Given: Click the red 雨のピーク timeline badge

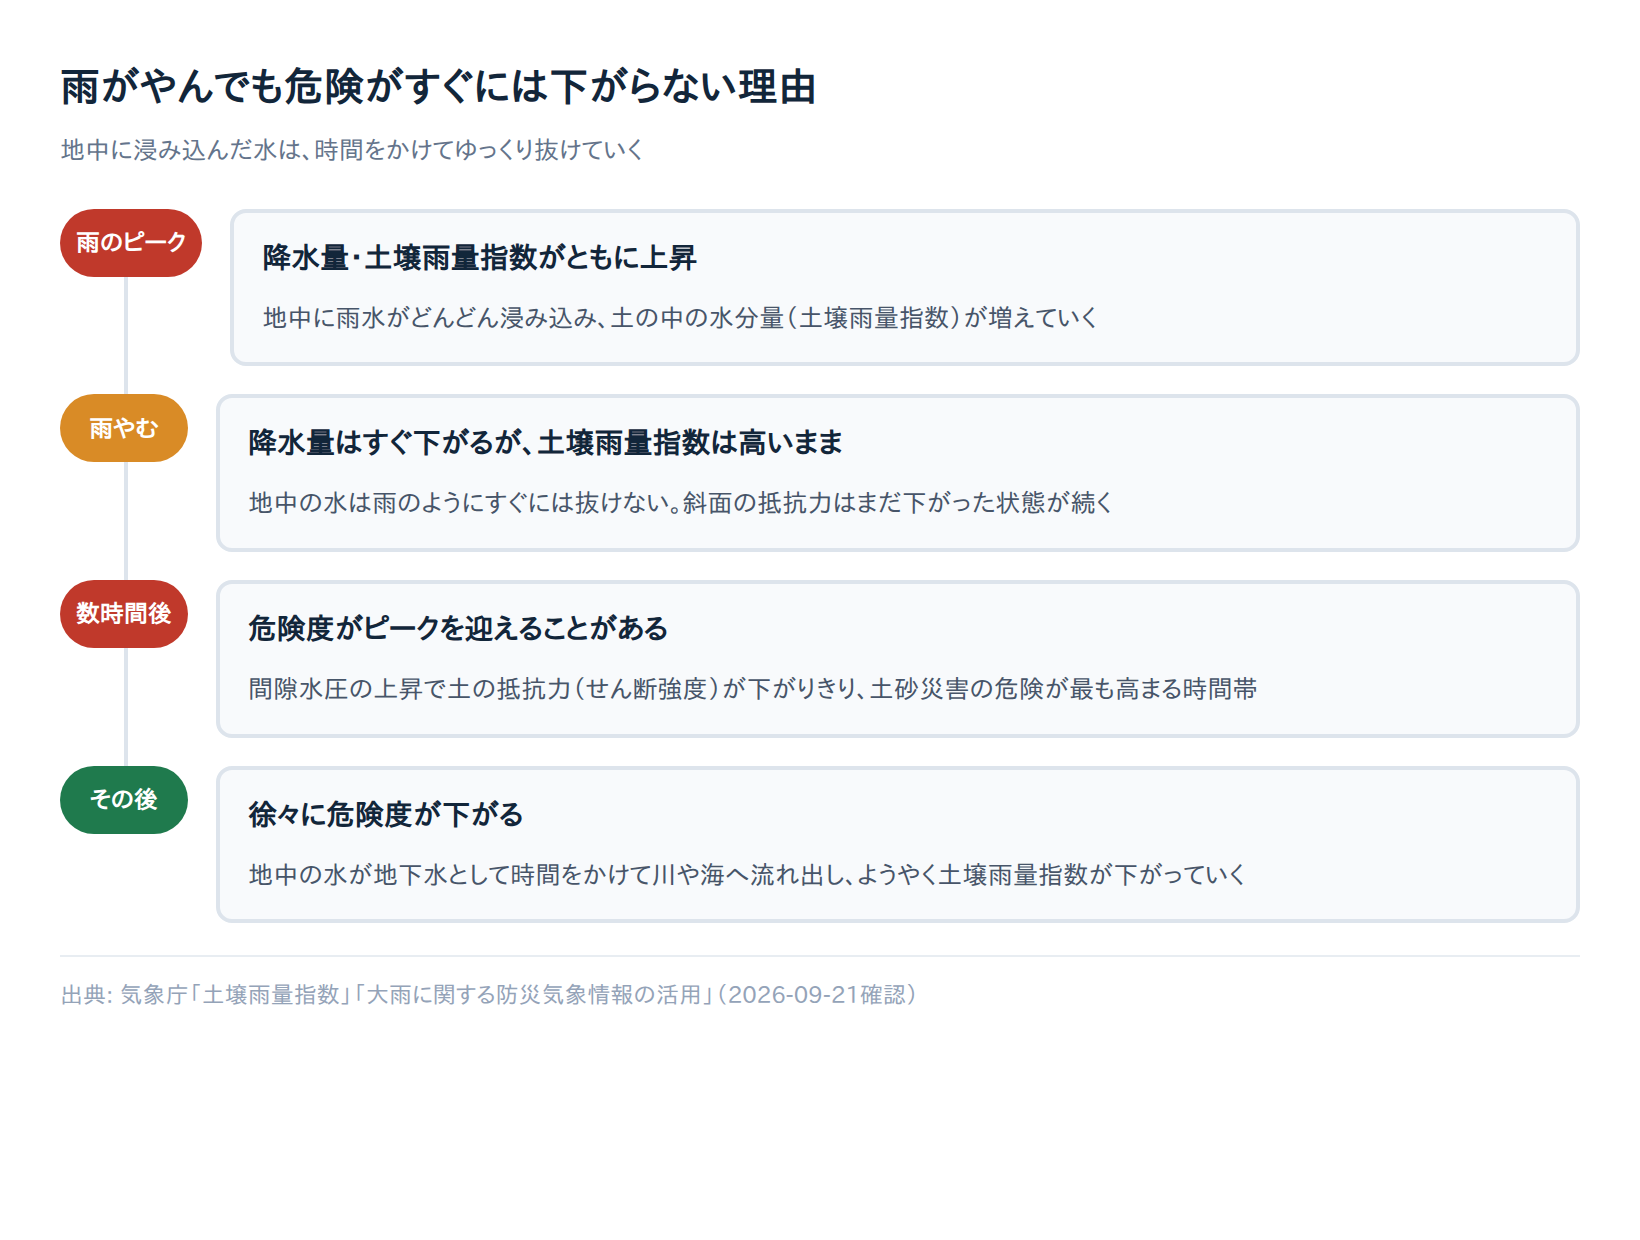Looking at the screenshot, I should click(131, 243).
